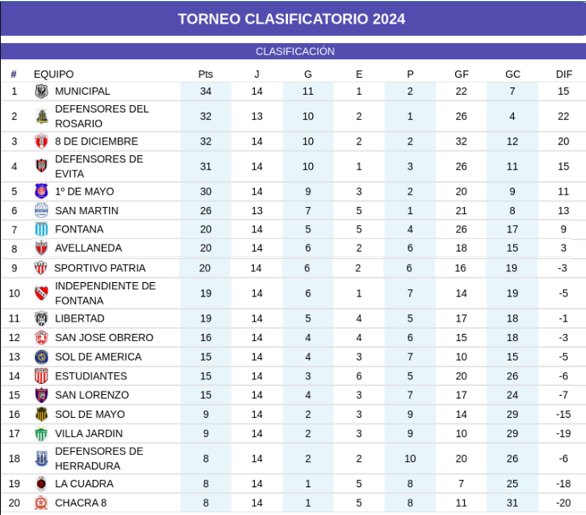Select the CLASIFICACIÓN section tab
Screen dimensions: 586x515
click(x=293, y=51)
